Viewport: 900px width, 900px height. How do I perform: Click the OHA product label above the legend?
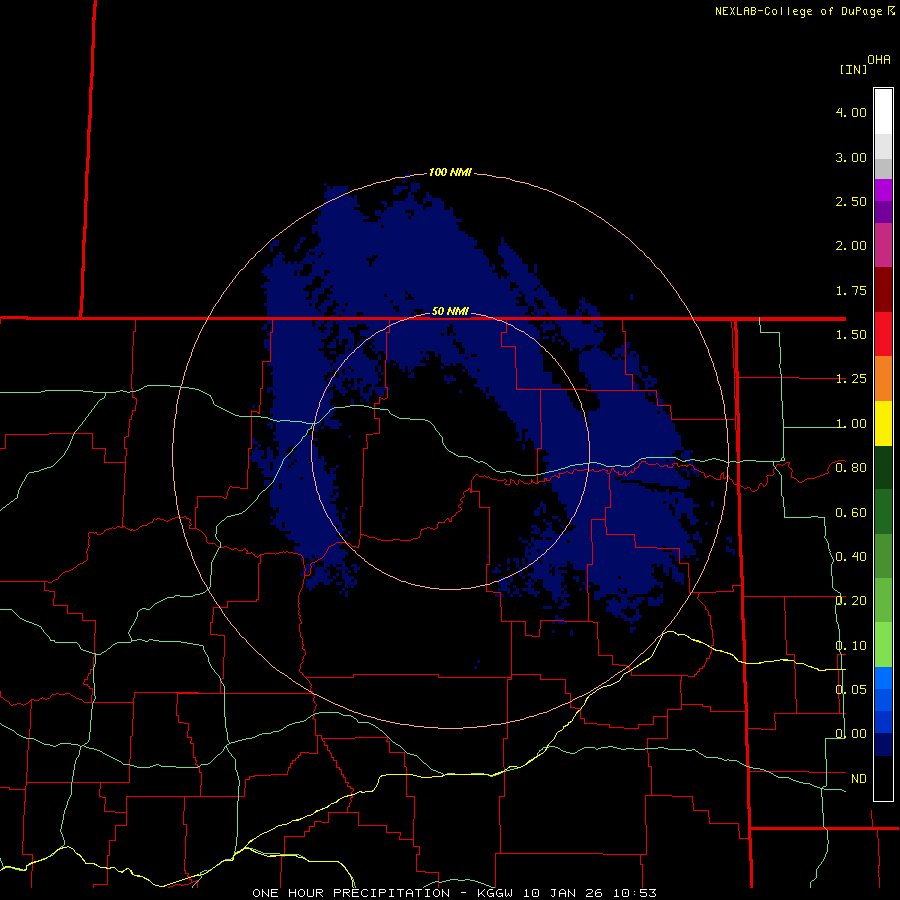879,60
